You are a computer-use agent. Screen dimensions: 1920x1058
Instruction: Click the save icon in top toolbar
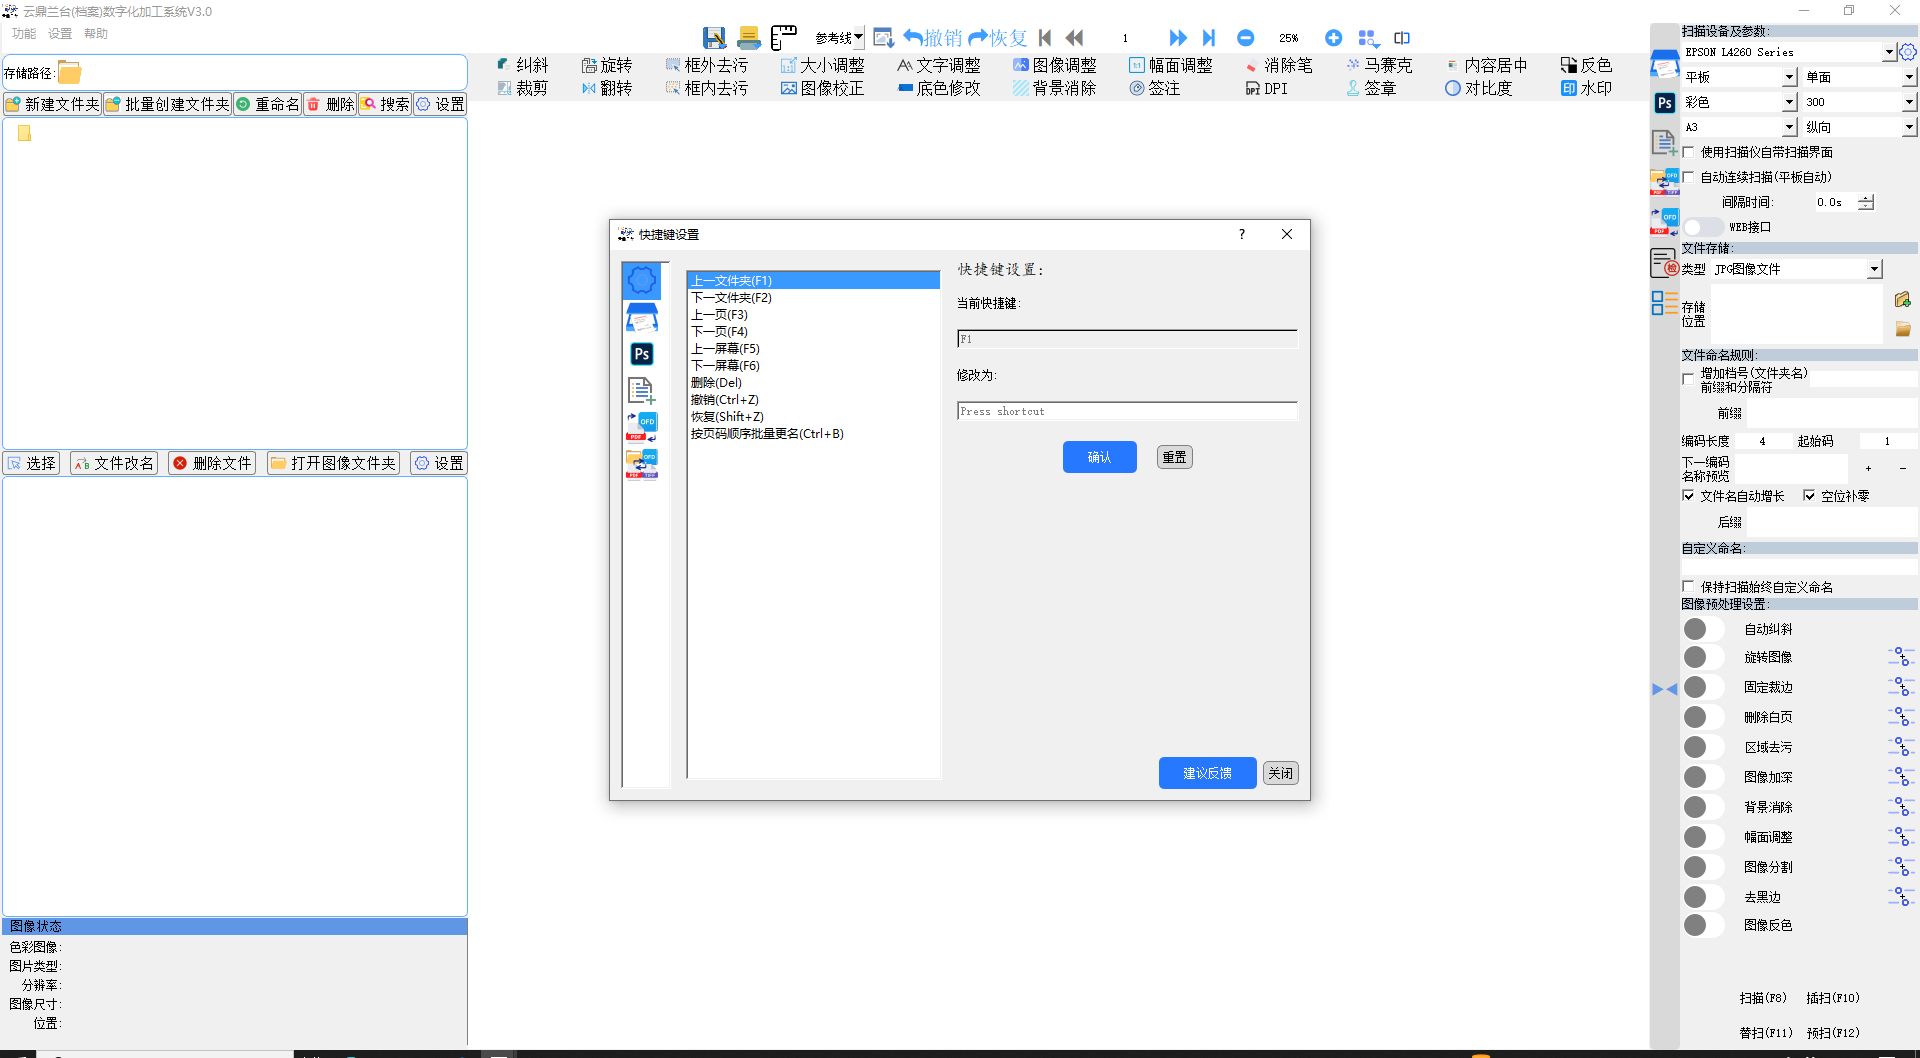click(x=714, y=38)
